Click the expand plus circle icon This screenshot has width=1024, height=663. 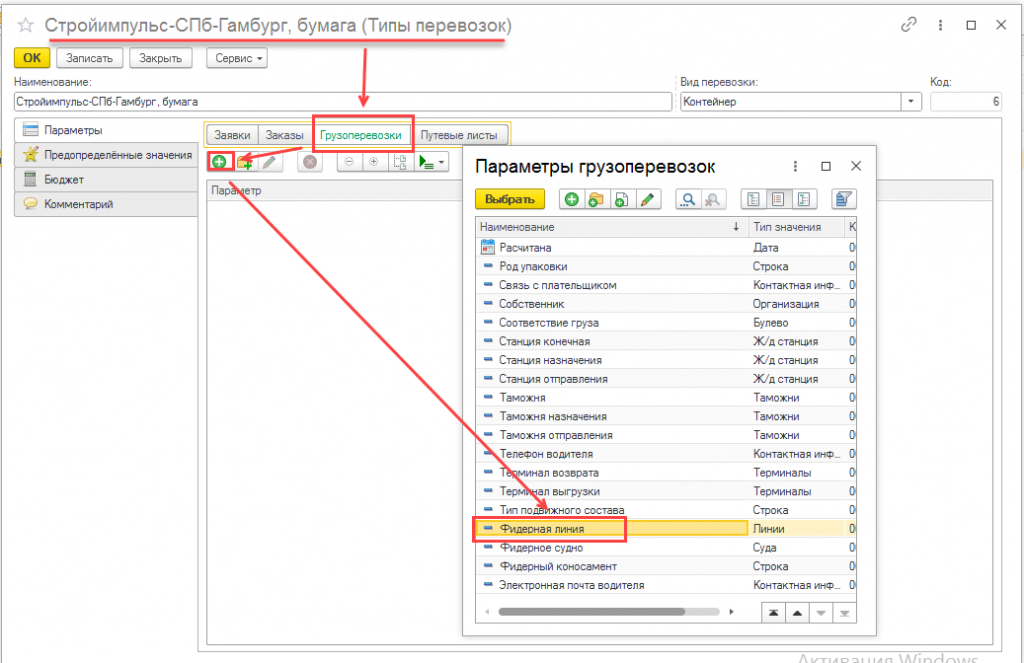[x=374, y=161]
